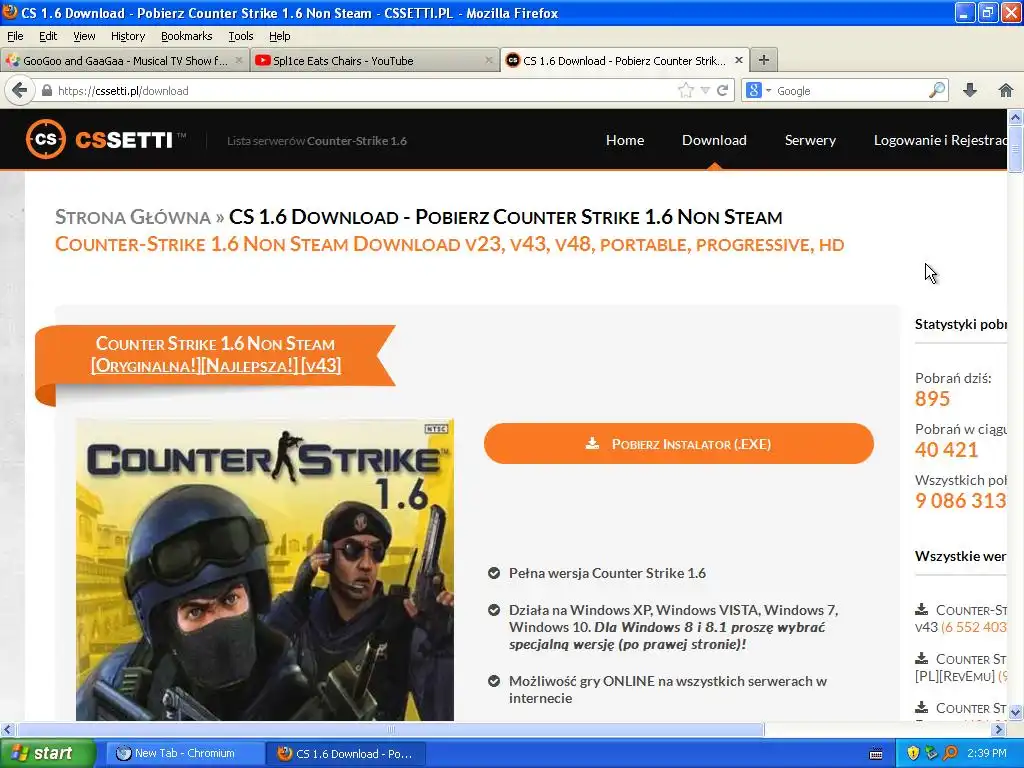This screenshot has width=1024, height=768.
Task: Click the network connection tray icon
Action: 931,753
